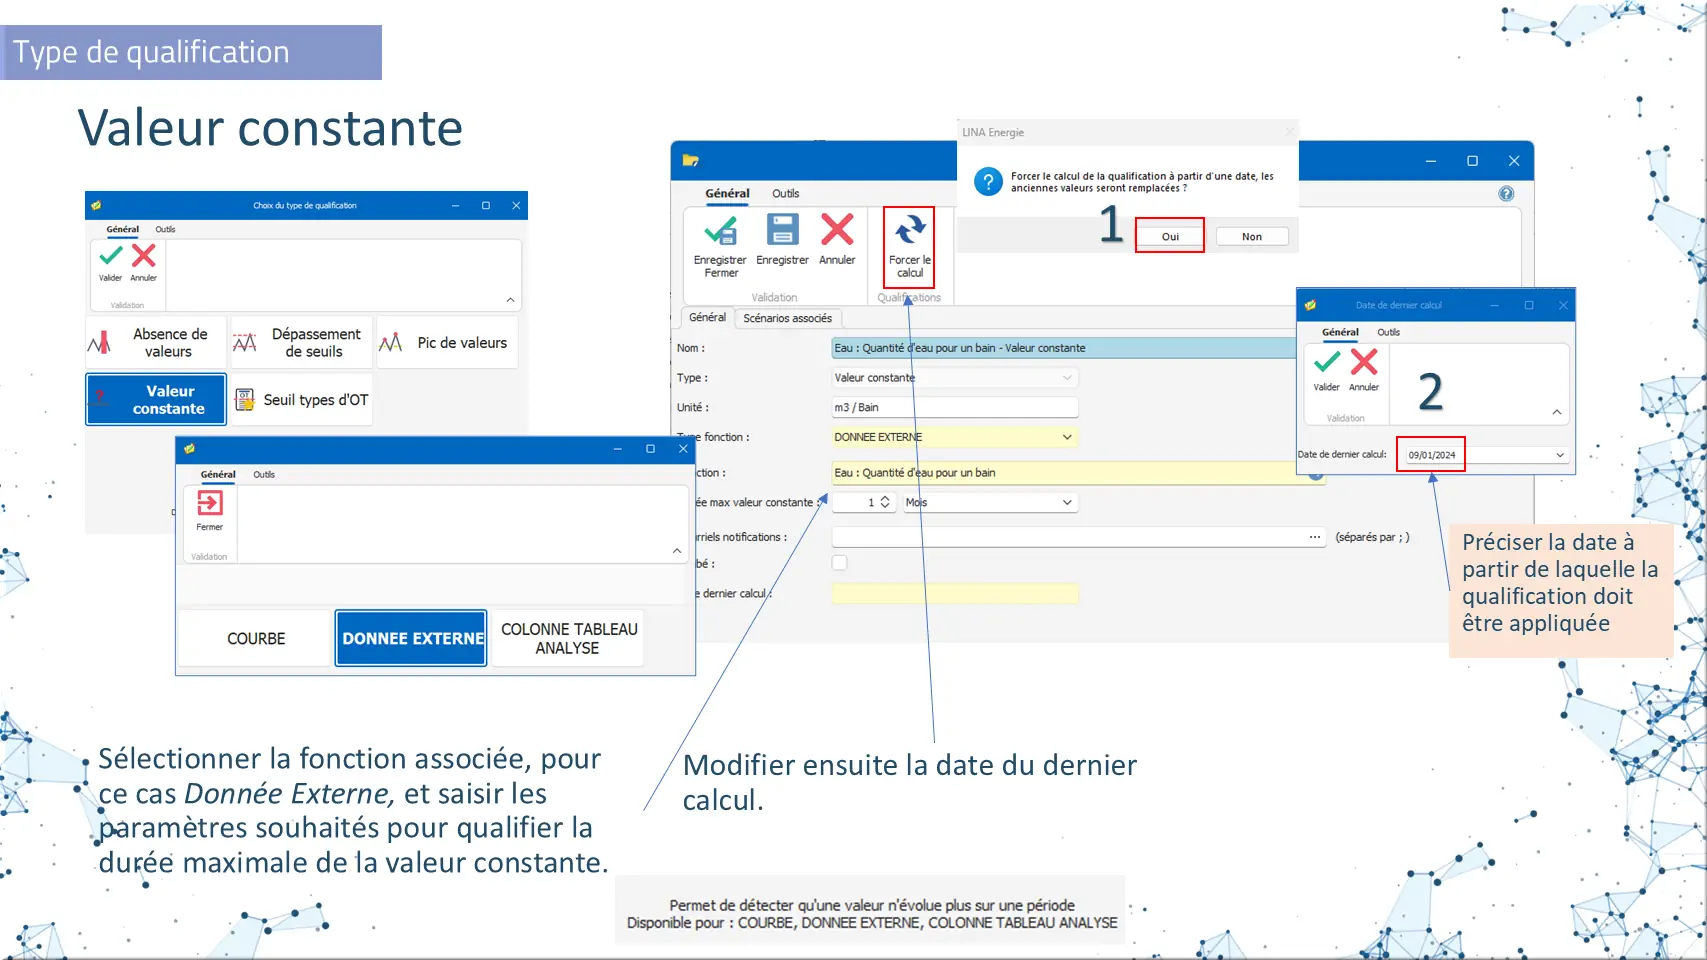Click Annuler in the Choix du type window
This screenshot has height=960, width=1707.
point(144,257)
